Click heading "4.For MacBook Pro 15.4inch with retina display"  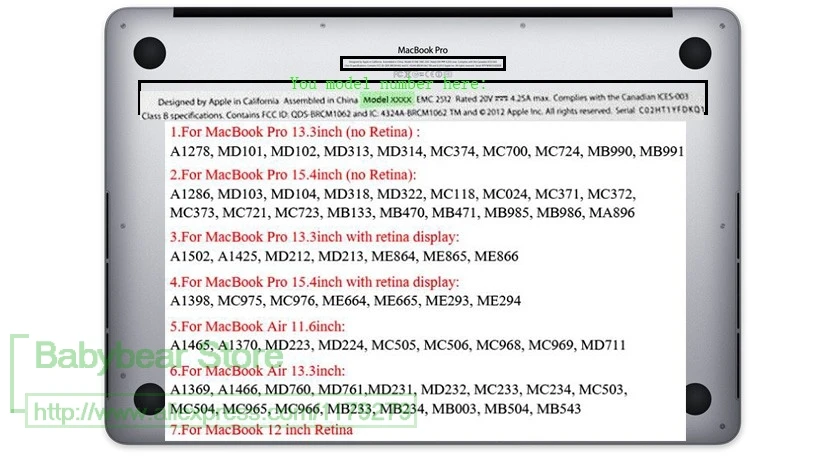click(x=314, y=282)
